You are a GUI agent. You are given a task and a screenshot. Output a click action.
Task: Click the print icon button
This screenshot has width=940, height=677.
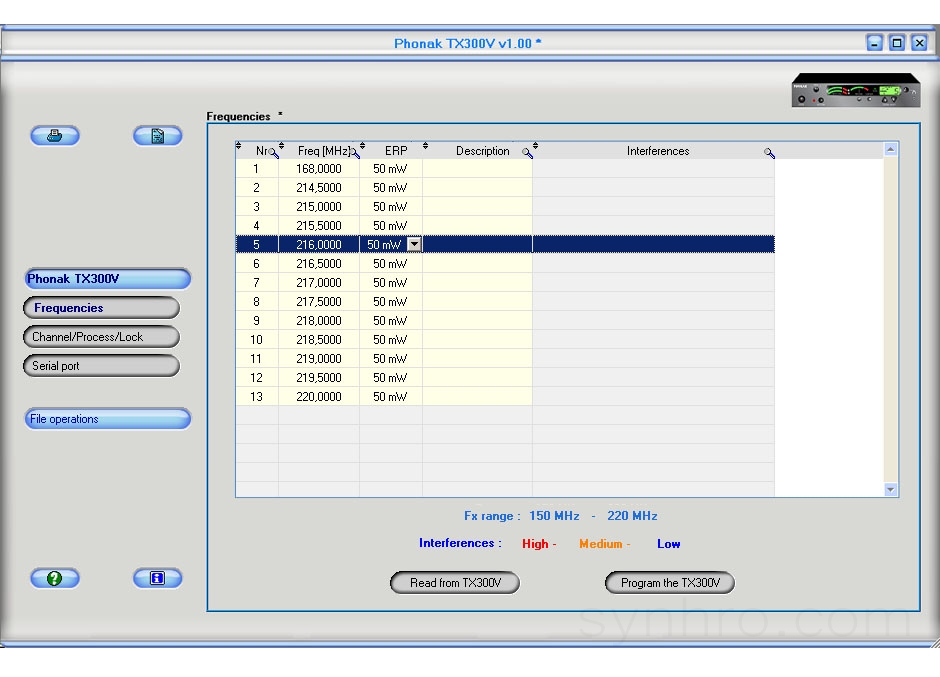click(x=55, y=136)
